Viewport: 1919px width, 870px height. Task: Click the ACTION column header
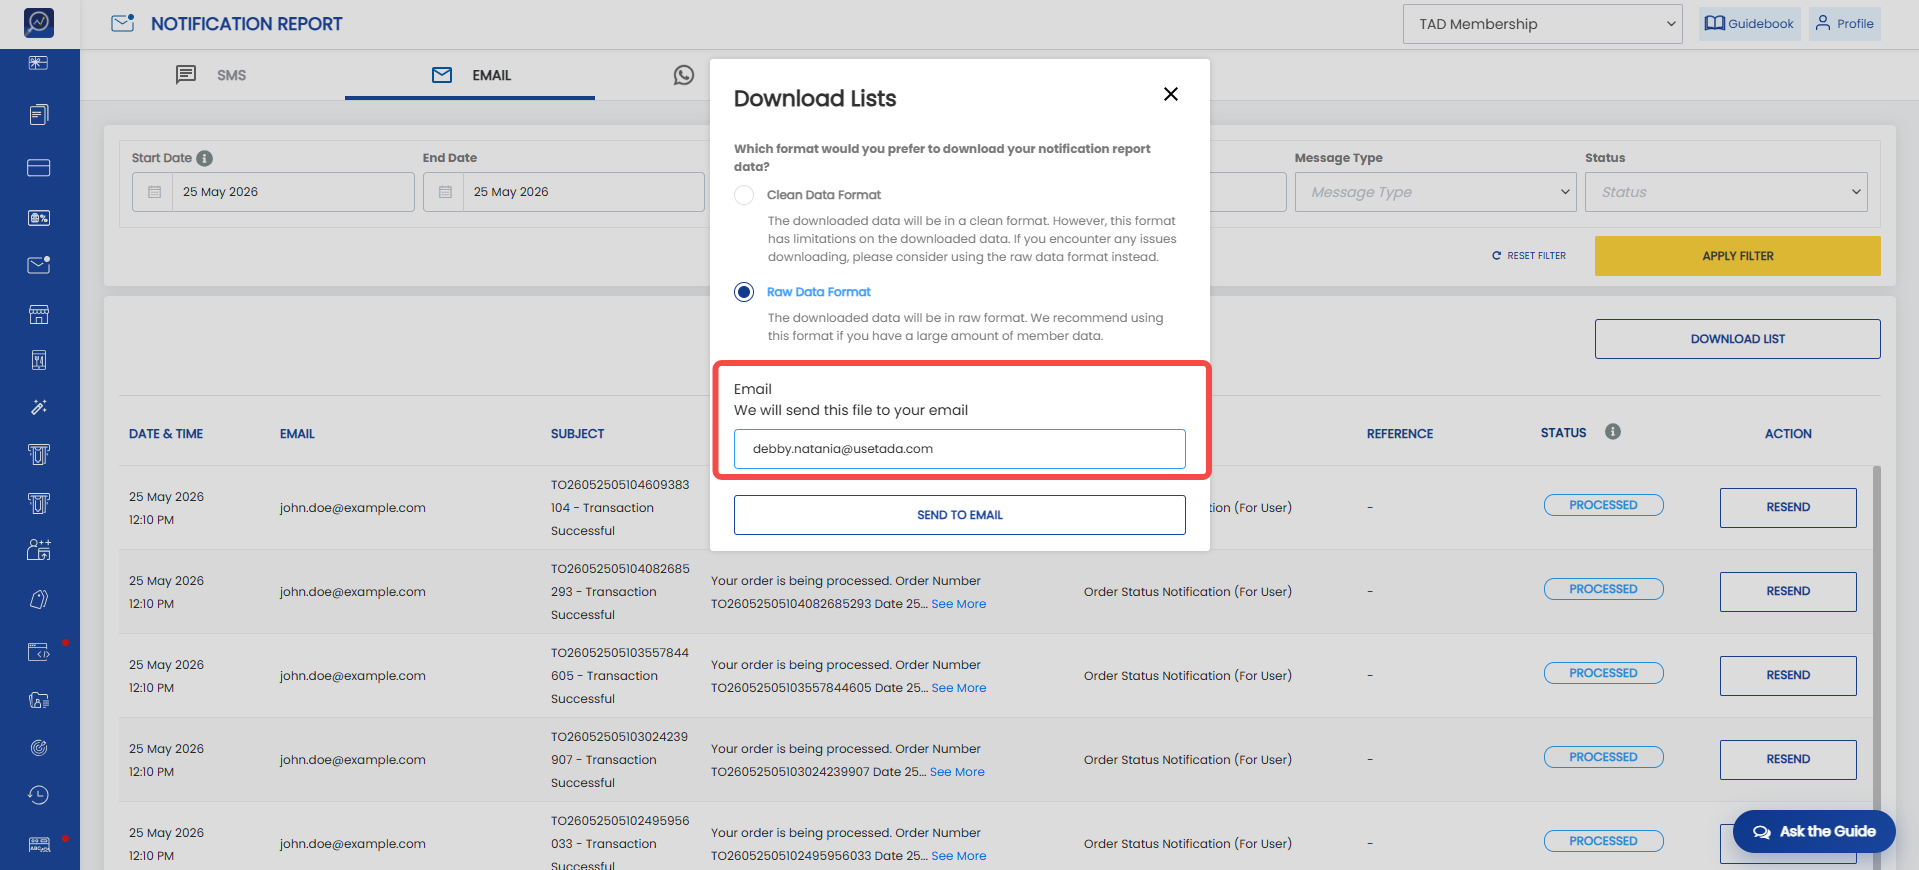point(1788,434)
